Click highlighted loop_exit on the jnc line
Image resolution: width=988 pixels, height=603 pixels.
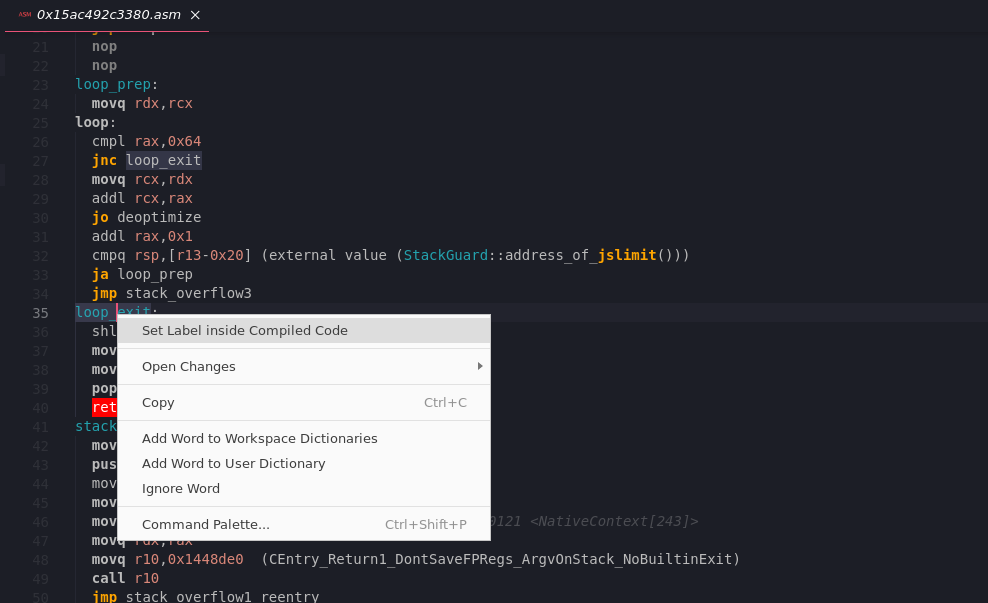click(163, 161)
